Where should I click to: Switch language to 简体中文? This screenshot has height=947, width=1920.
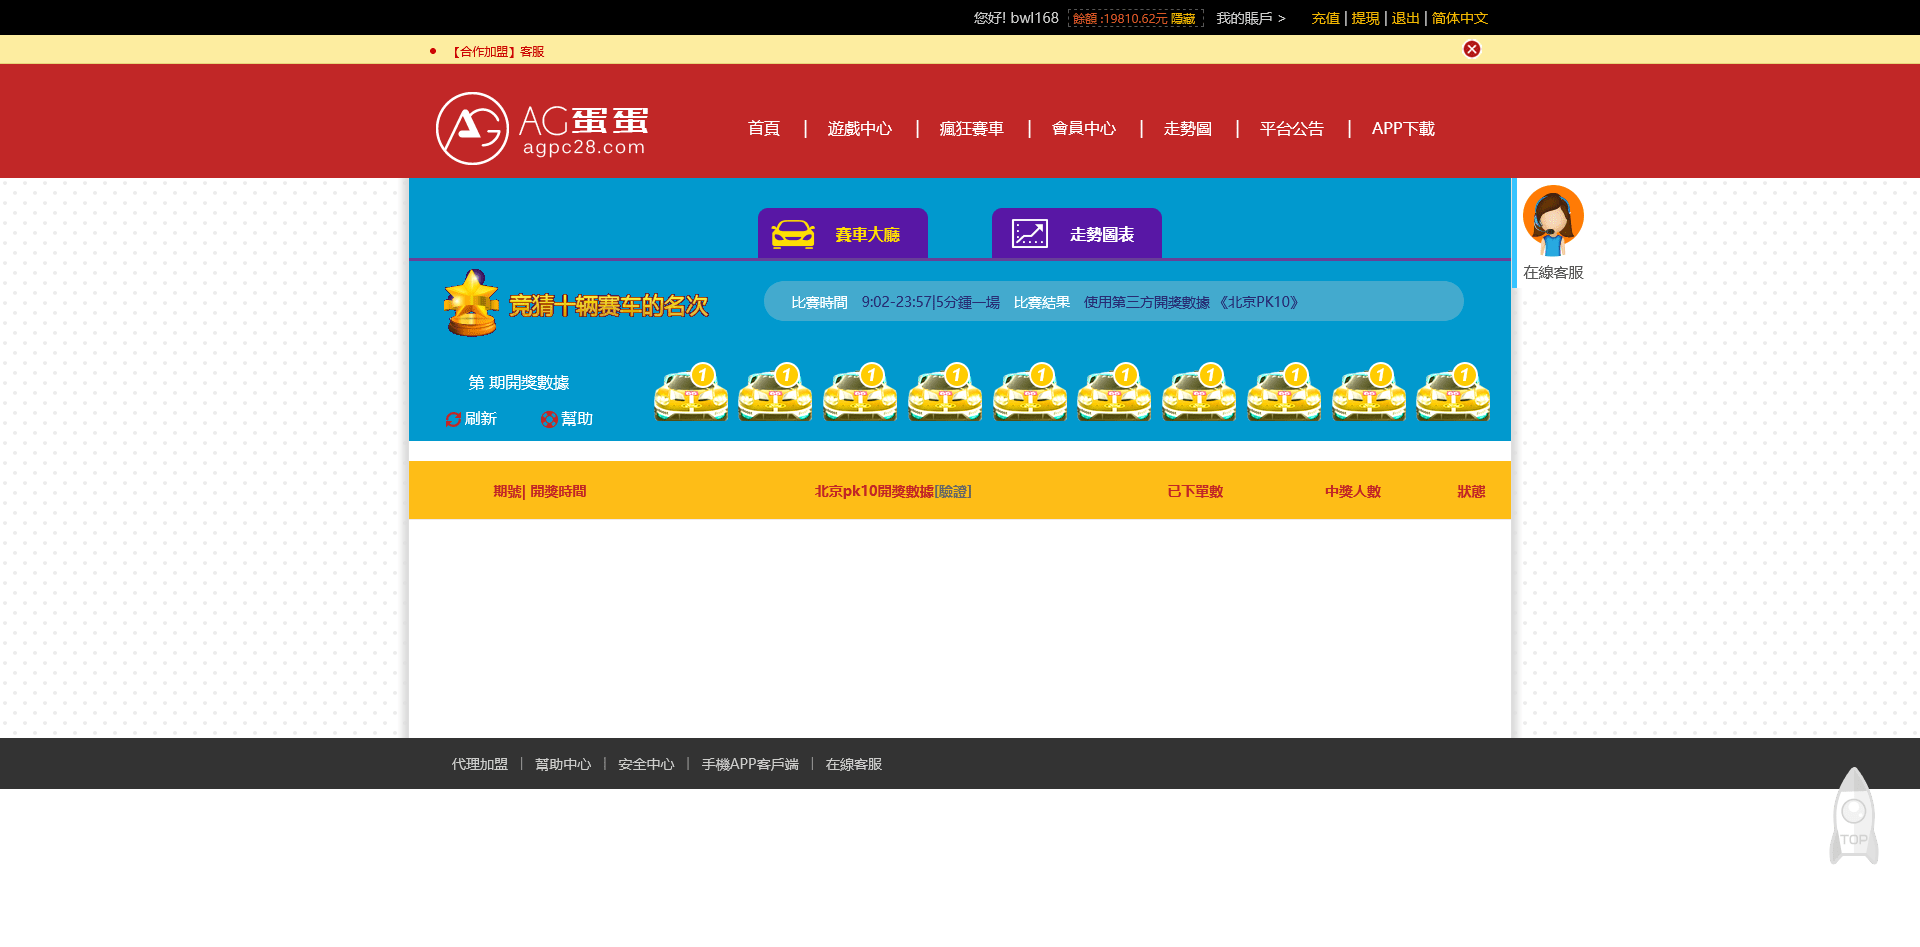pyautogui.click(x=1459, y=18)
